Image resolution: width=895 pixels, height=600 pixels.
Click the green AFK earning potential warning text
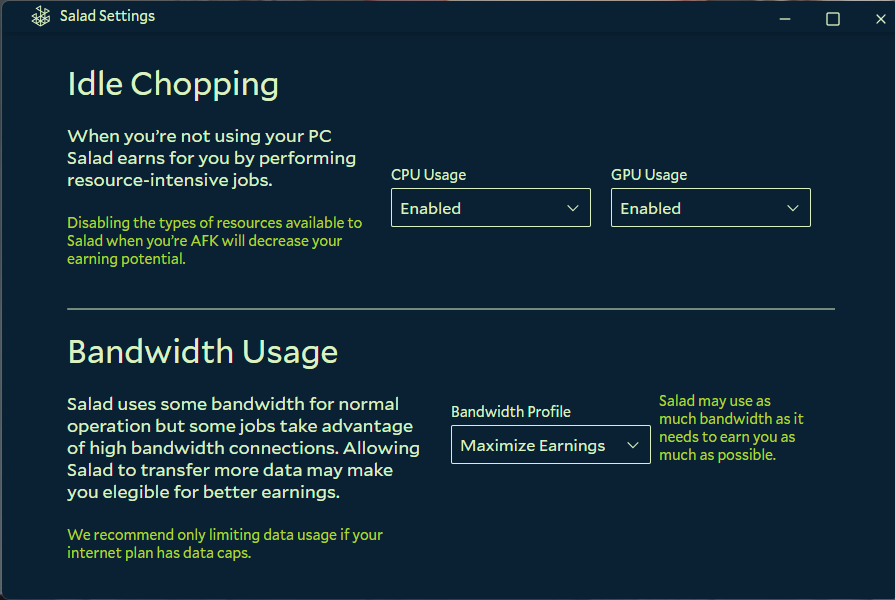pyautogui.click(x=214, y=241)
